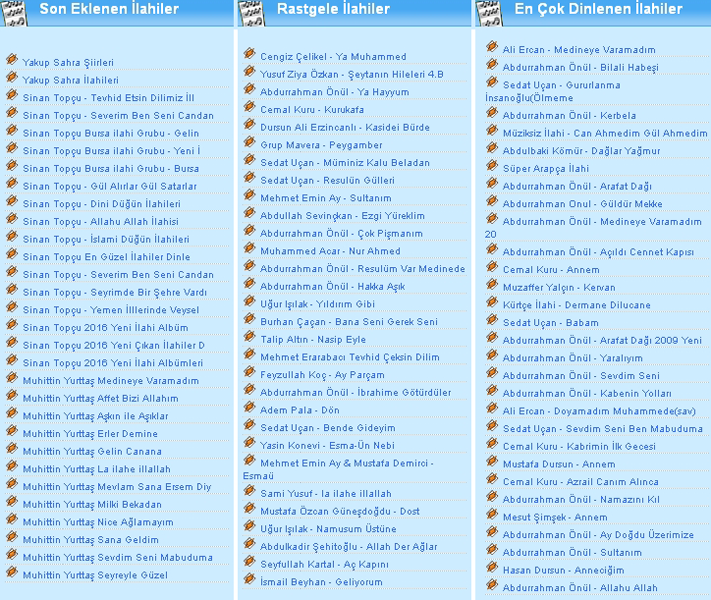Screen dimensions: 711x600
Task: Open Abdulbaki Kömür - Dağlar Yağmur
Action: pos(581,151)
